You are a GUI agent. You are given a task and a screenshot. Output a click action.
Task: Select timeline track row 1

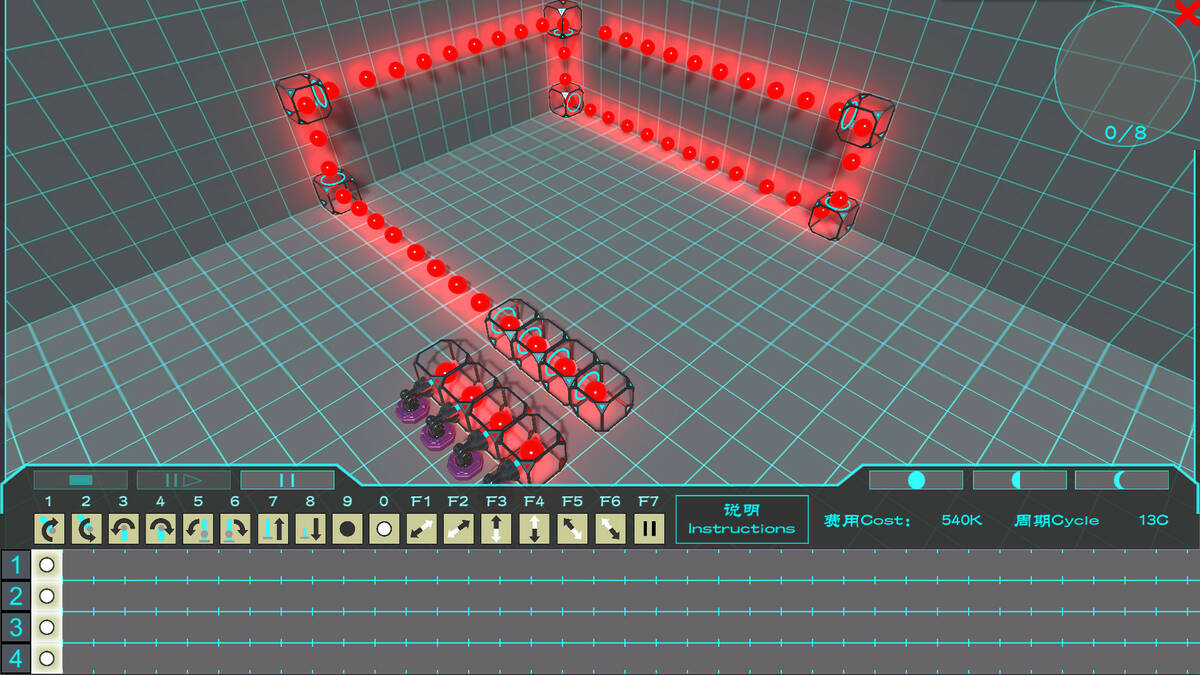tap(15, 565)
